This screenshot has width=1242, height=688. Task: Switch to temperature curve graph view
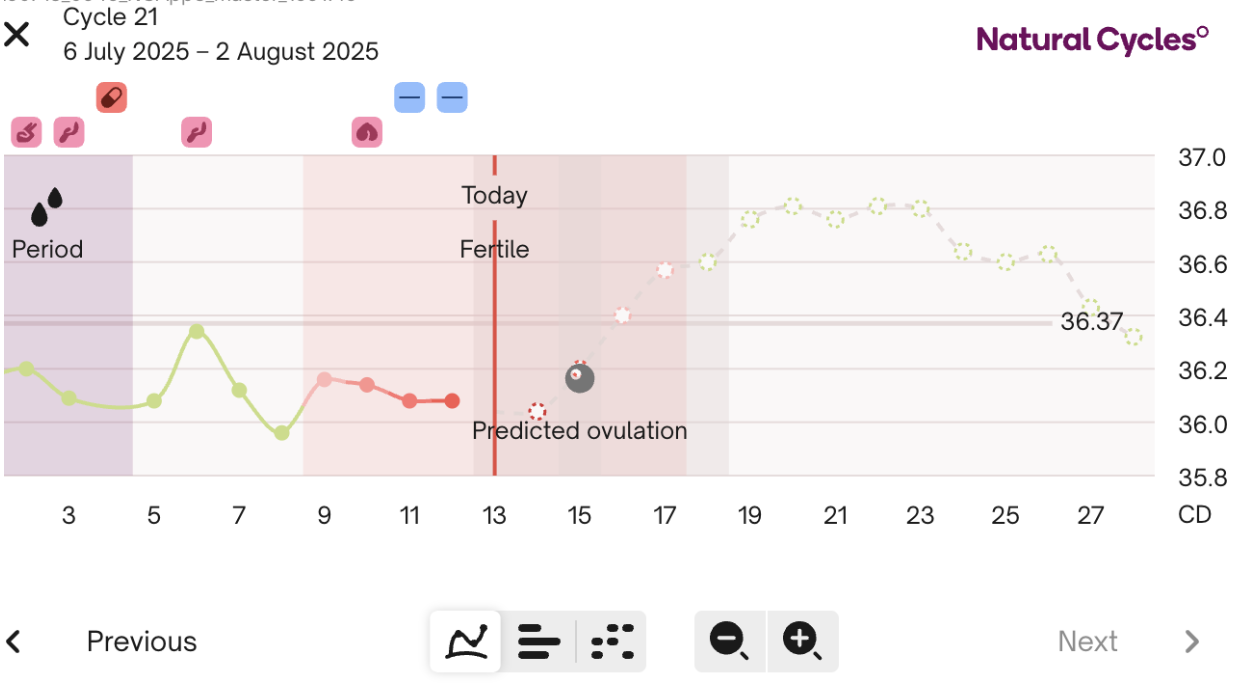[466, 641]
